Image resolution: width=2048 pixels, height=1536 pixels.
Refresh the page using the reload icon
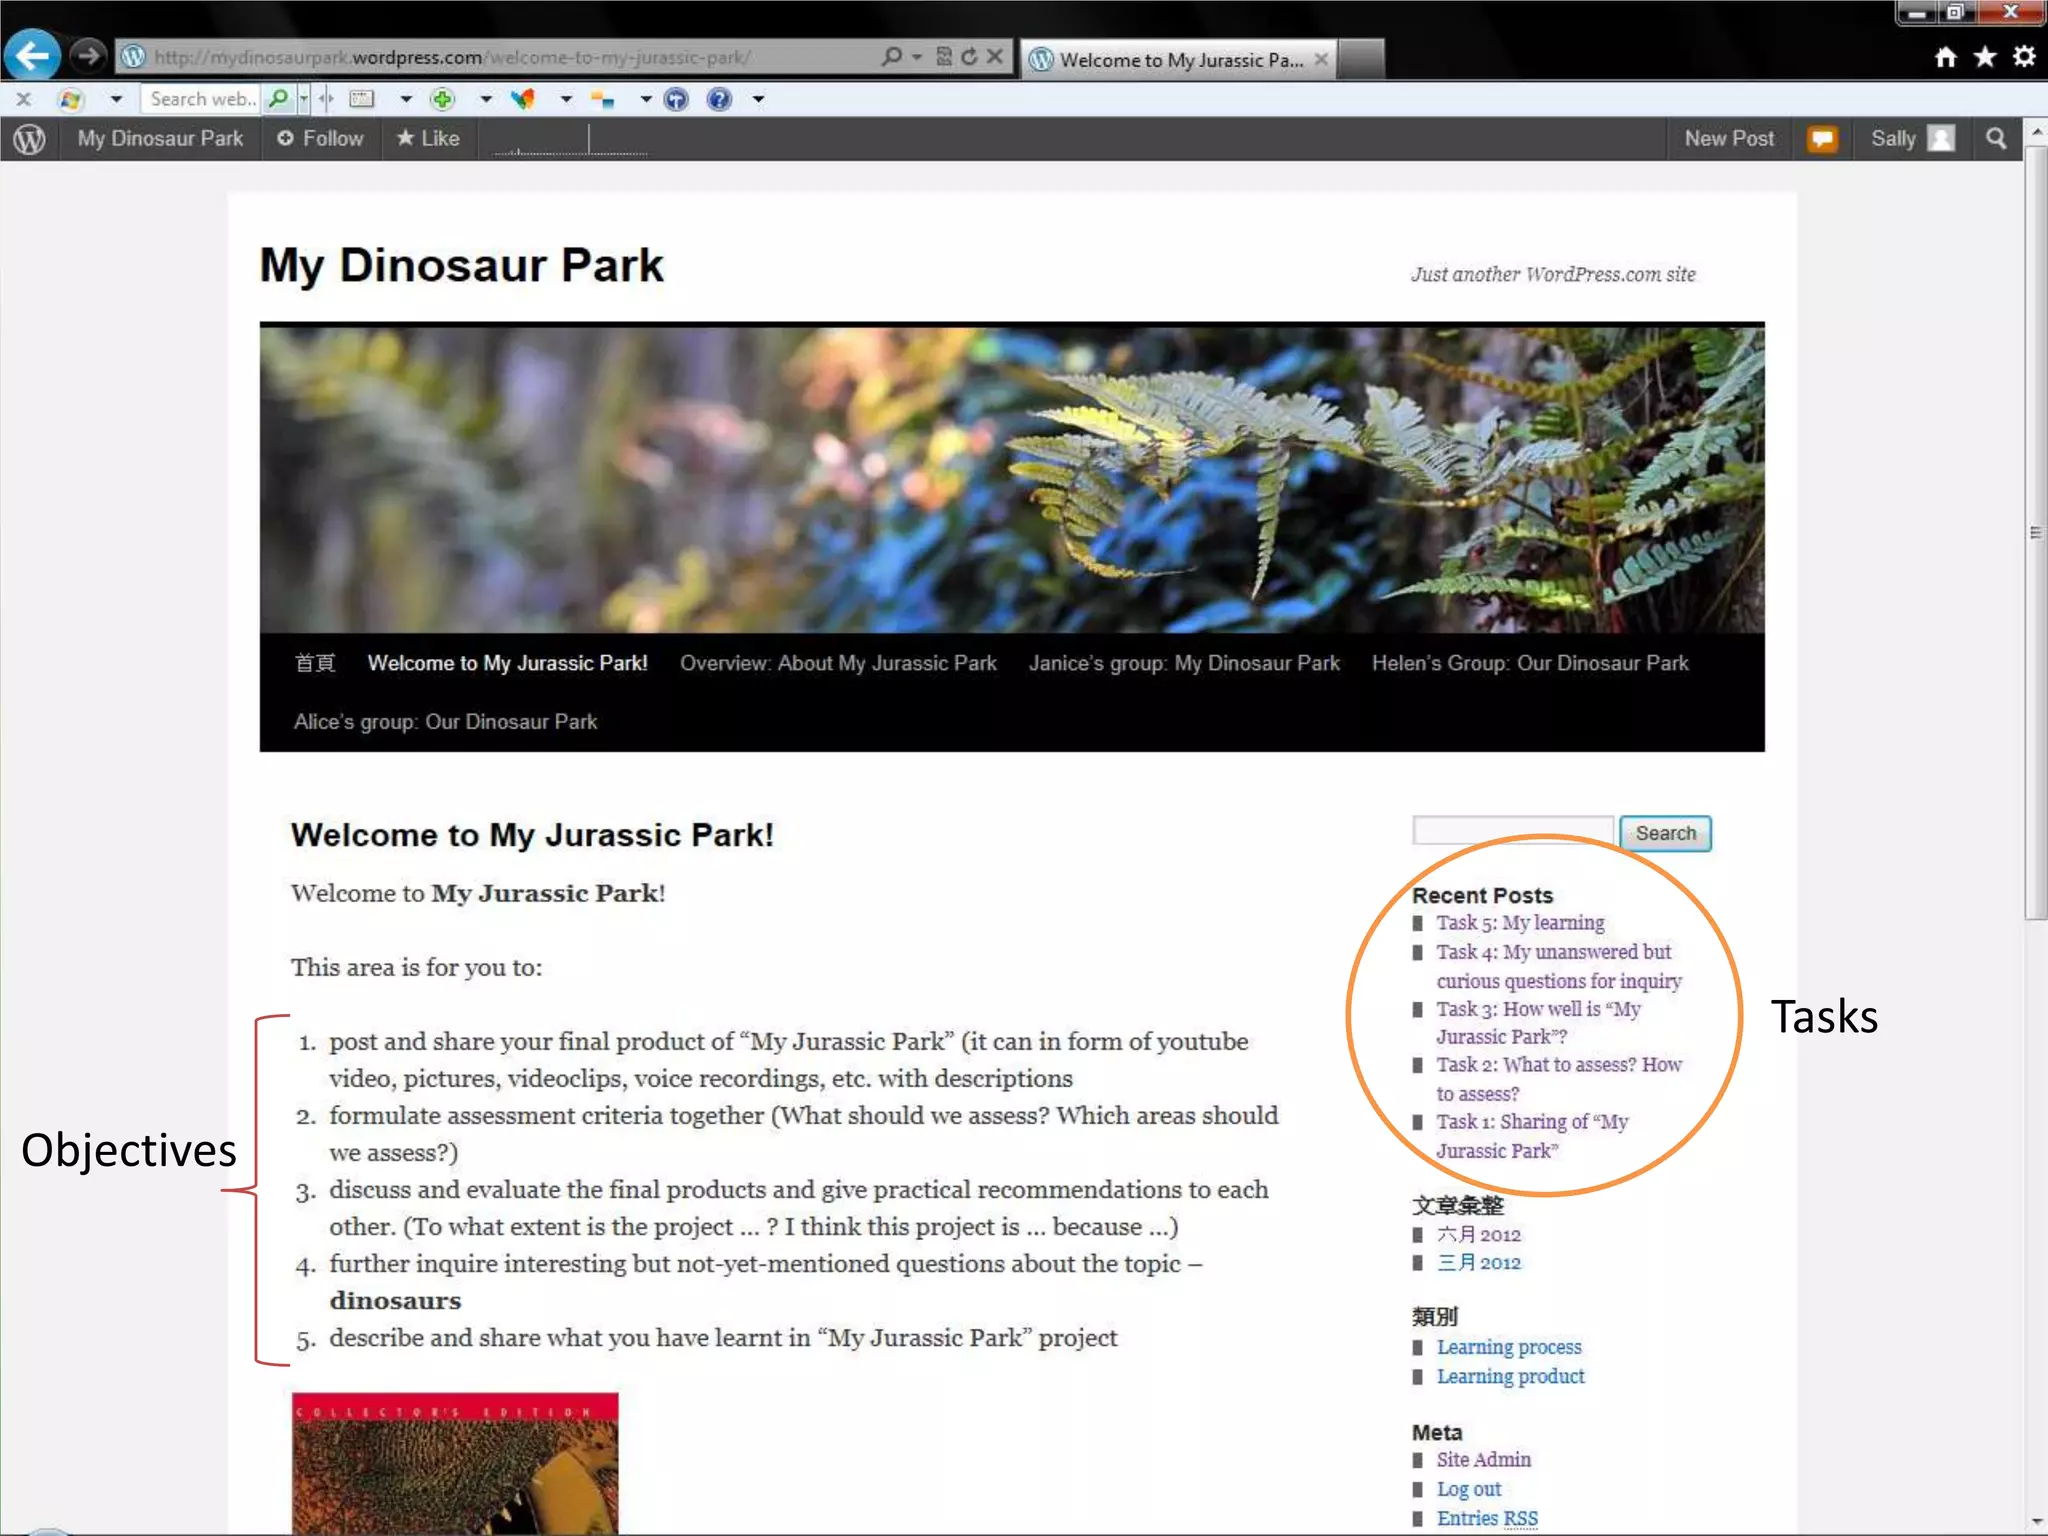coord(968,57)
